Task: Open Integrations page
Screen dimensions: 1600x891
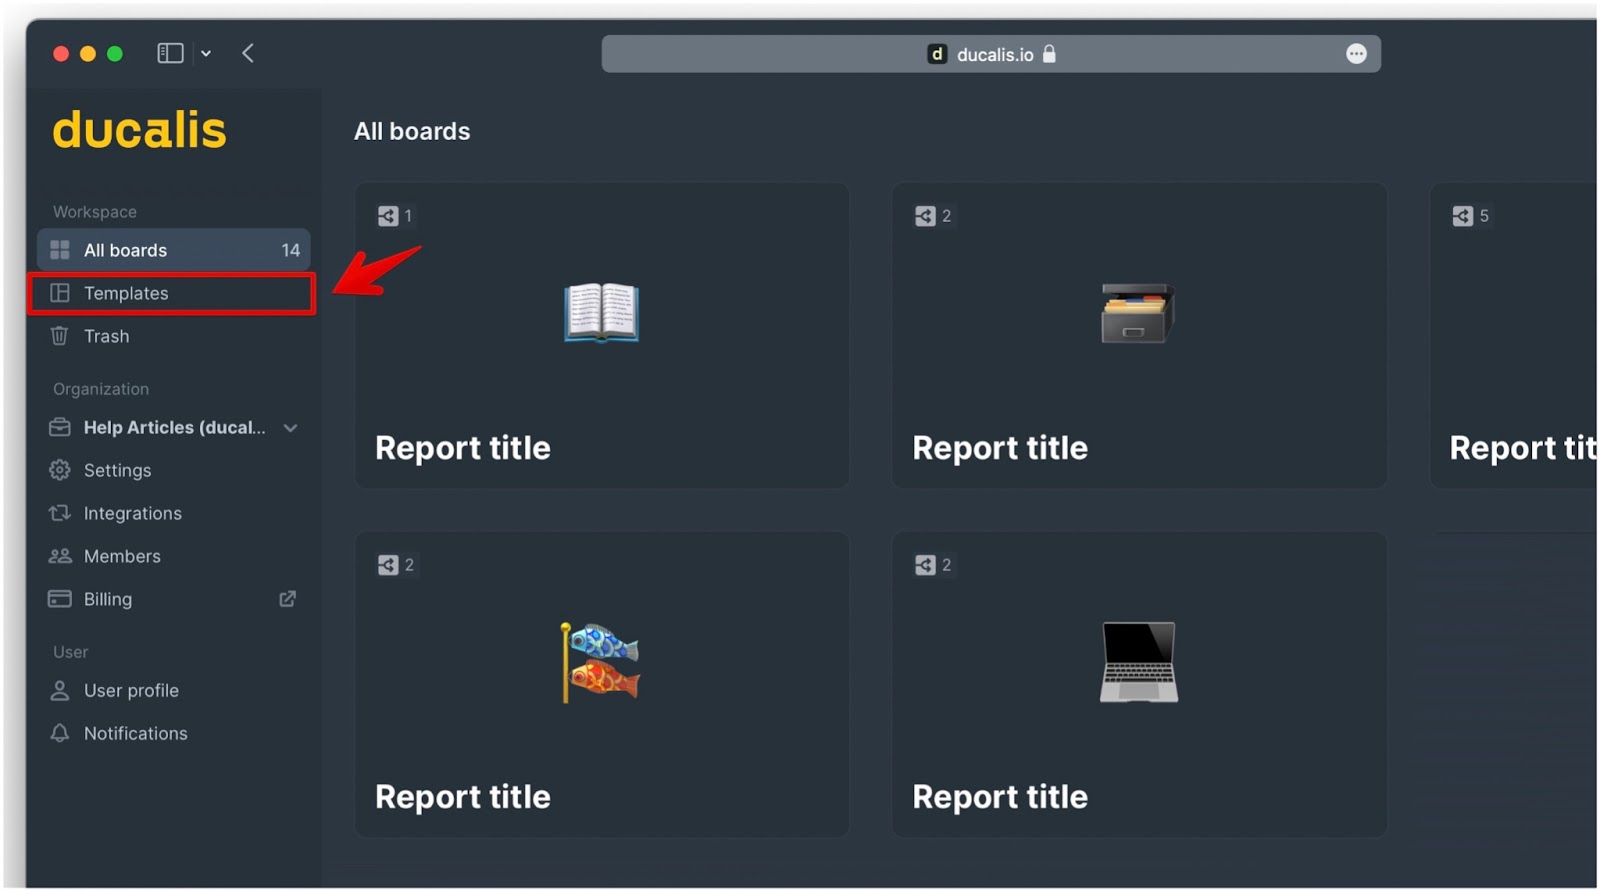Action: point(173,513)
